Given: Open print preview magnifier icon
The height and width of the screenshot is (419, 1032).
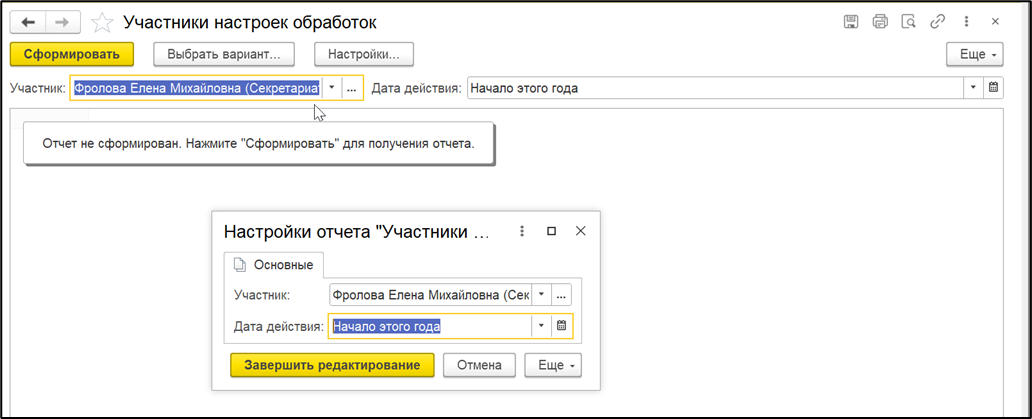Looking at the screenshot, I should [x=908, y=22].
